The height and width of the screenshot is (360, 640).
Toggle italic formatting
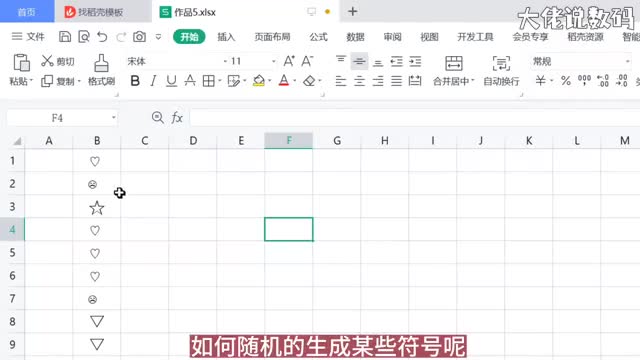(153, 81)
